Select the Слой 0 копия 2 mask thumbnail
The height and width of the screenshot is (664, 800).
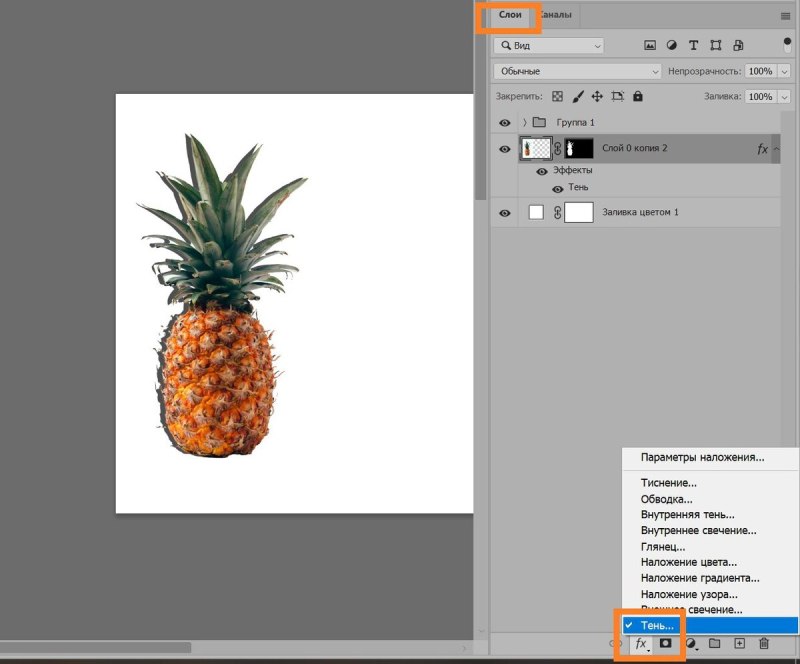[579, 149]
